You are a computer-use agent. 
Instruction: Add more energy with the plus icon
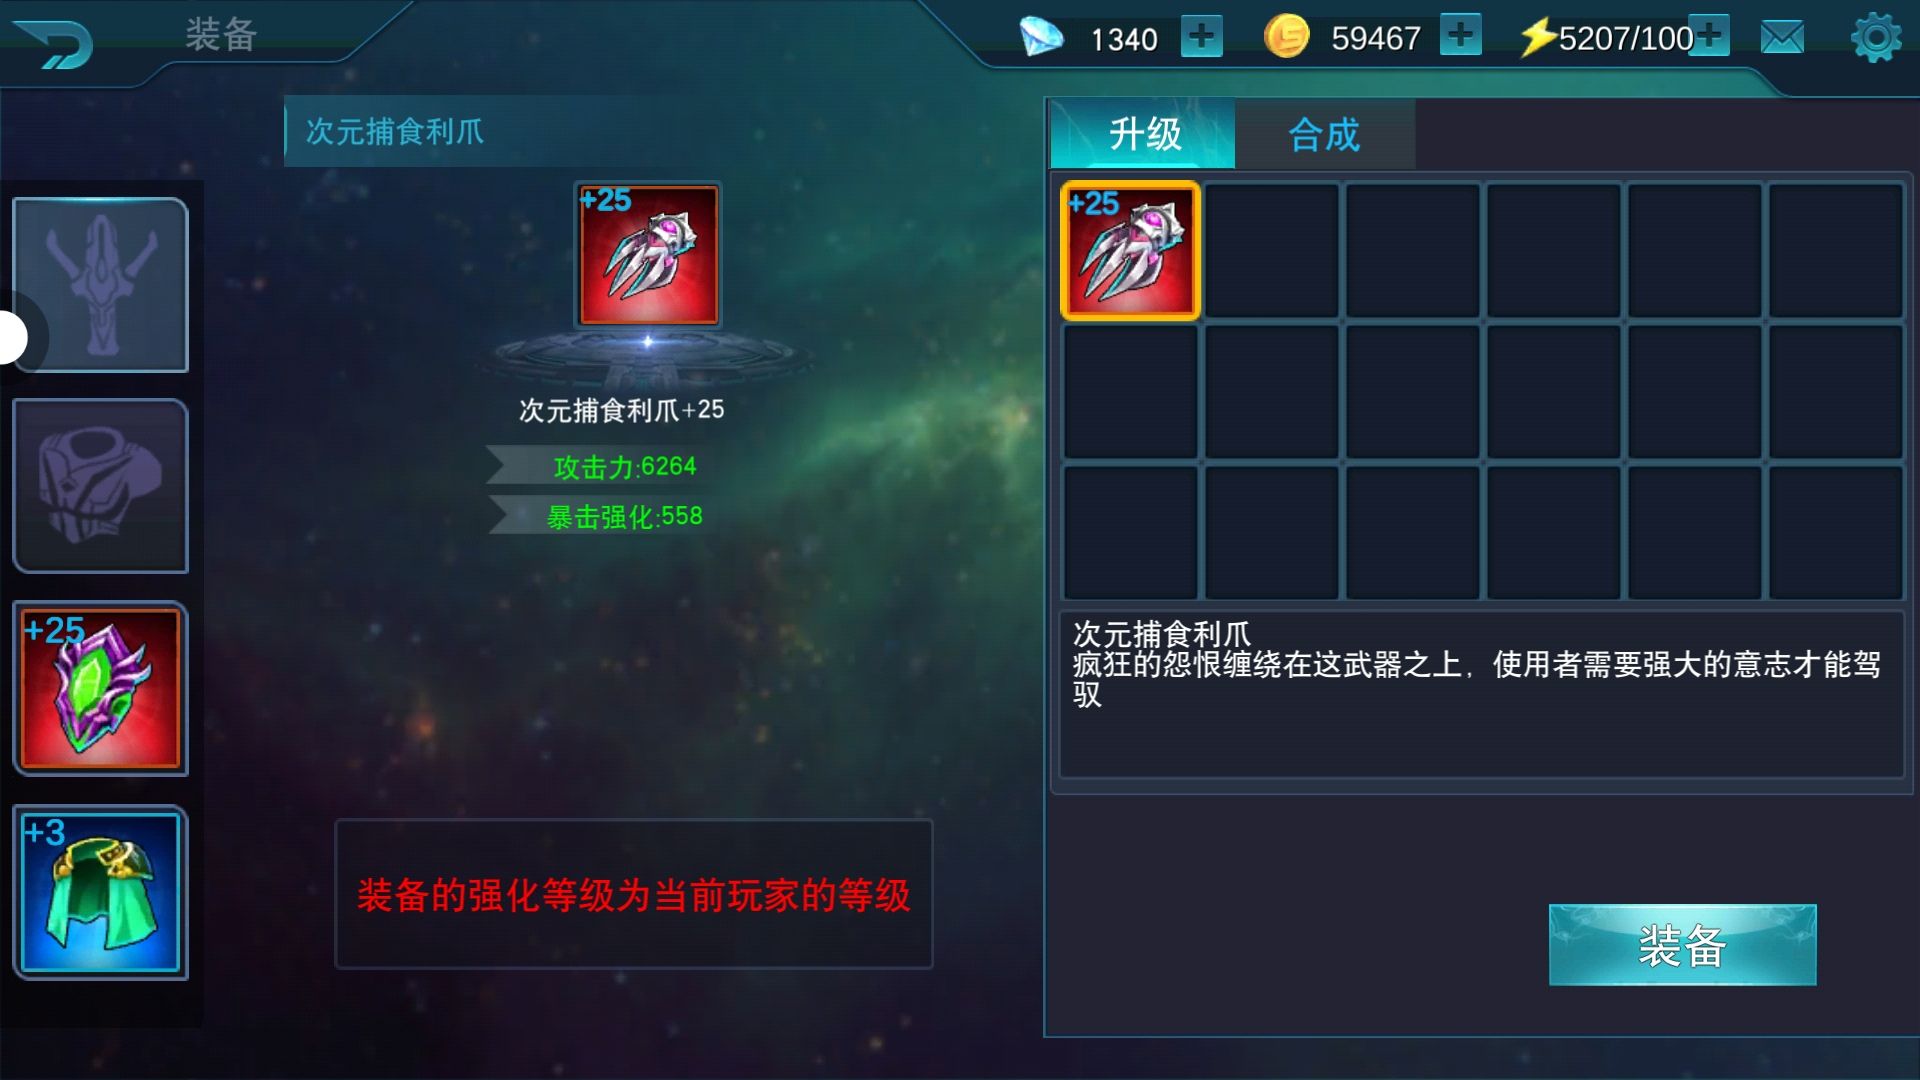tap(1710, 35)
